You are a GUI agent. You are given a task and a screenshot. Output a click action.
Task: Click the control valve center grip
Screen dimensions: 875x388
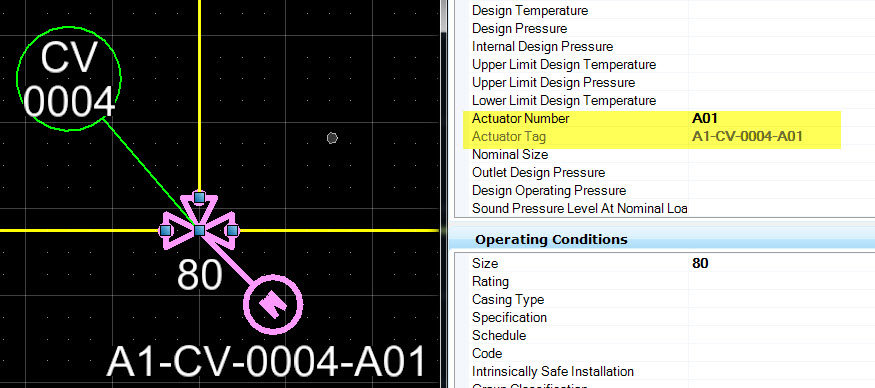pos(199,230)
